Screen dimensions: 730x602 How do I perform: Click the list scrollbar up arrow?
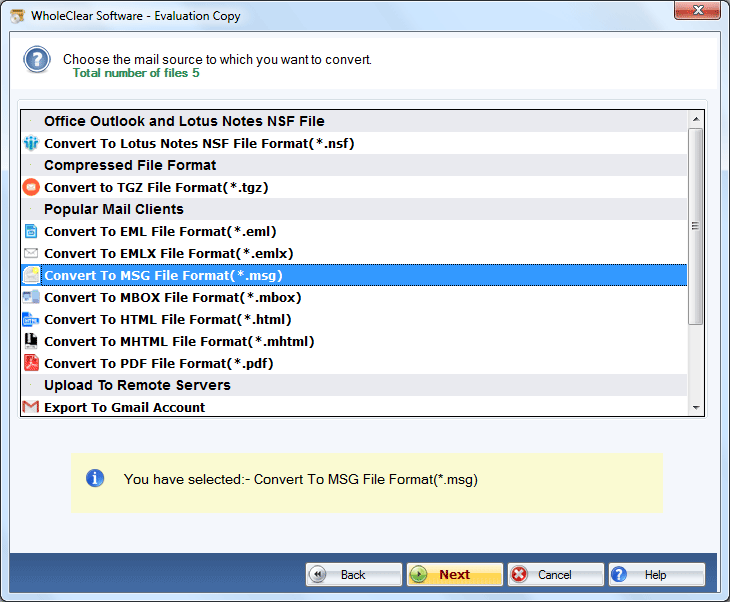click(x=696, y=119)
